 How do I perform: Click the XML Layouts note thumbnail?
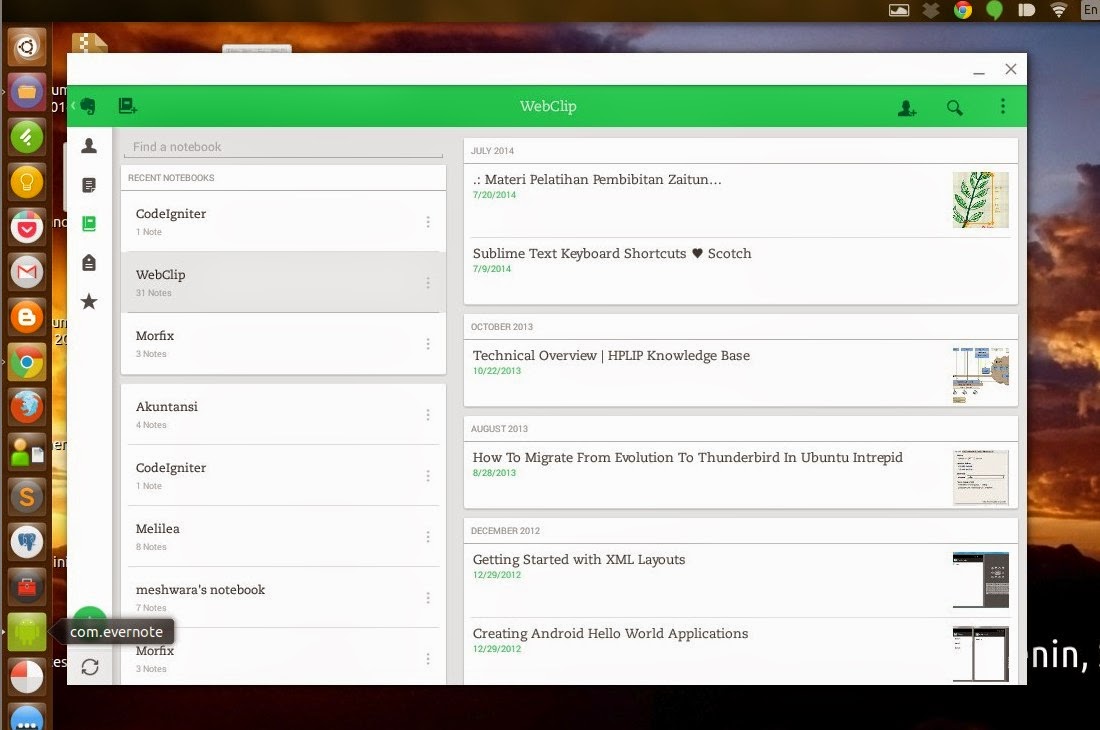[x=980, y=580]
